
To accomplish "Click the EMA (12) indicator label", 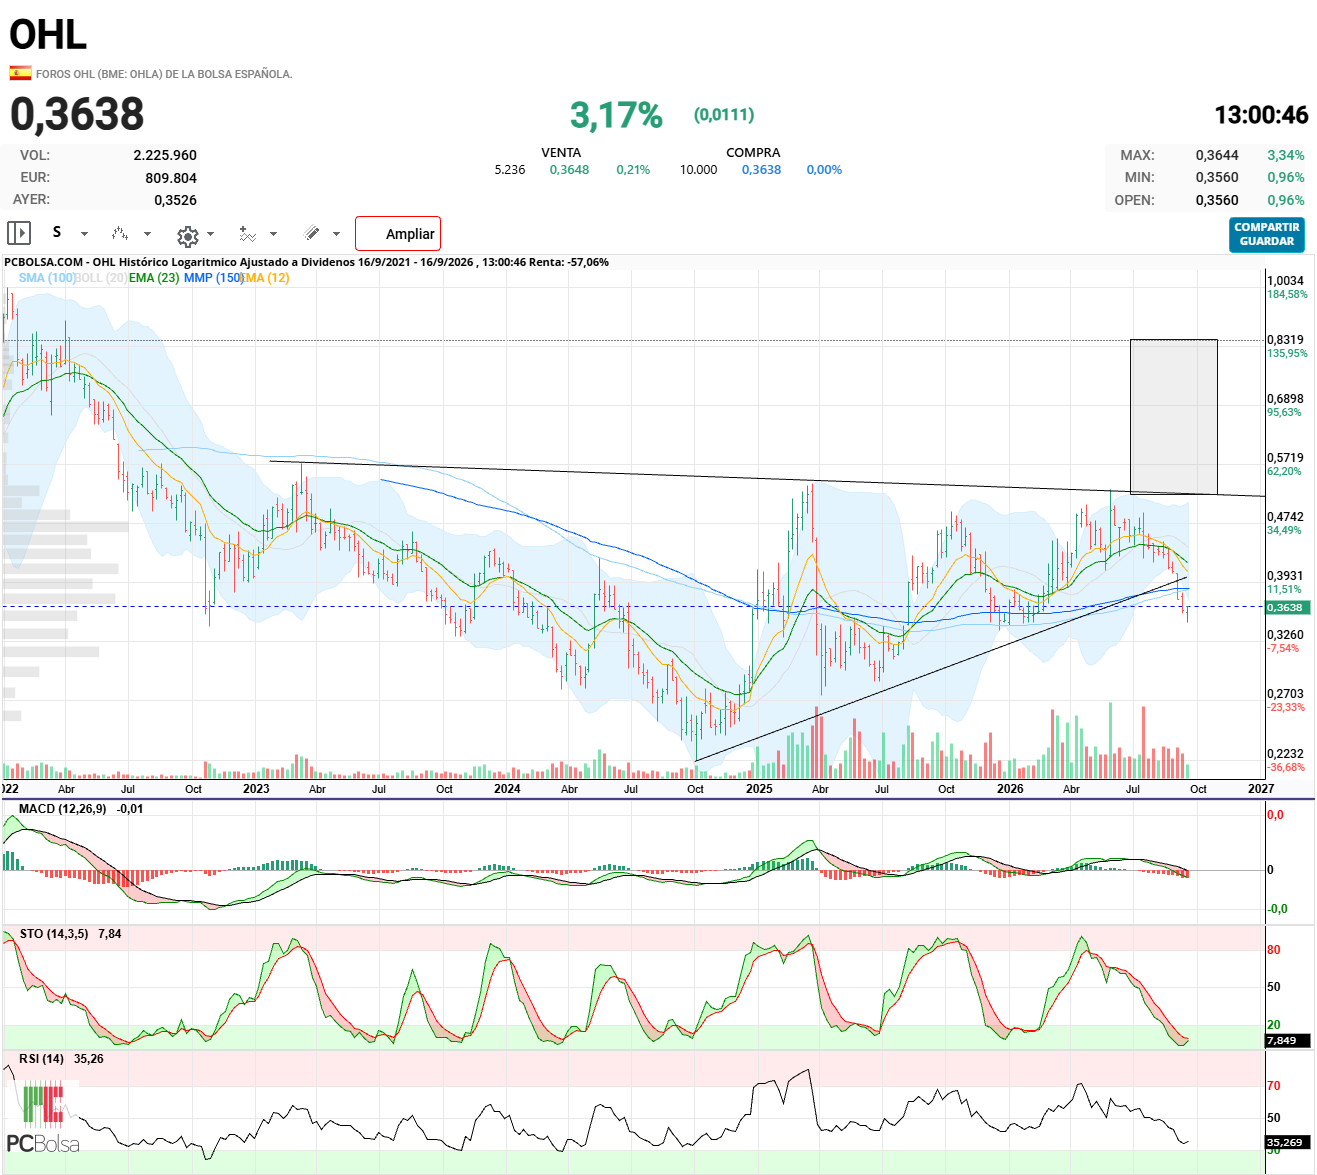I will tap(266, 278).
